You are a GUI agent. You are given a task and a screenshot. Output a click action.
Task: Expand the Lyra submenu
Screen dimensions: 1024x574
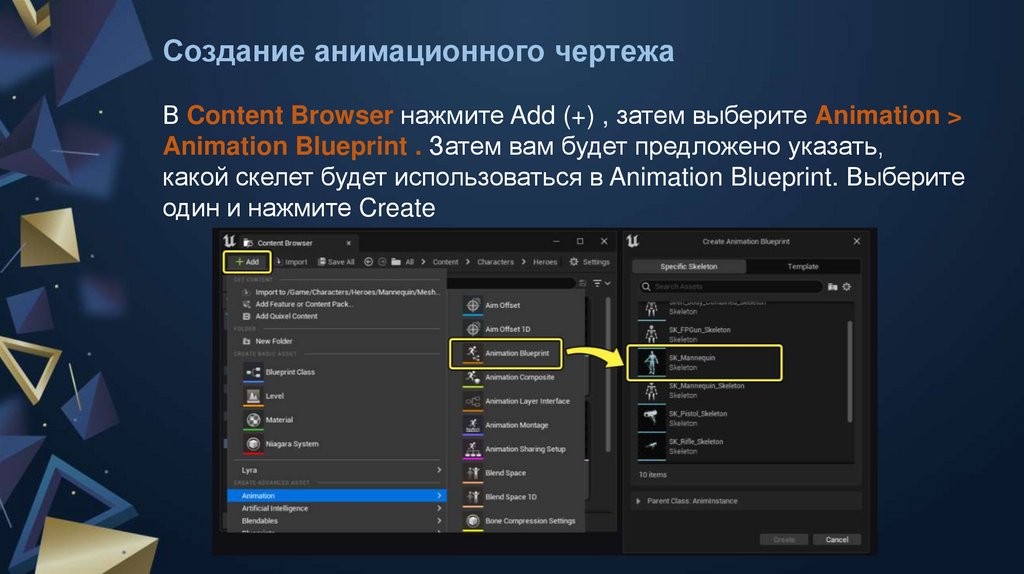pyautogui.click(x=336, y=470)
